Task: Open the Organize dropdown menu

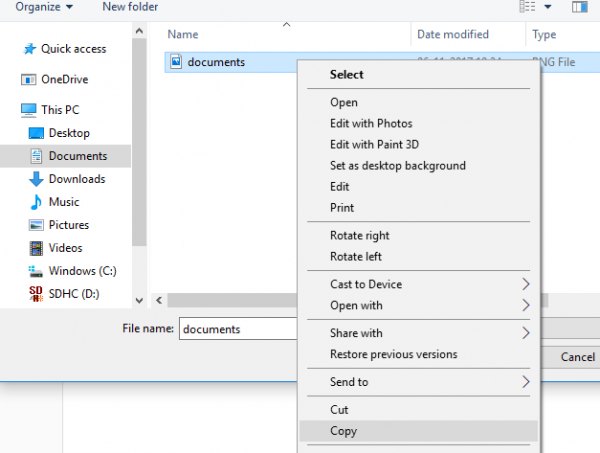Action: (44, 7)
